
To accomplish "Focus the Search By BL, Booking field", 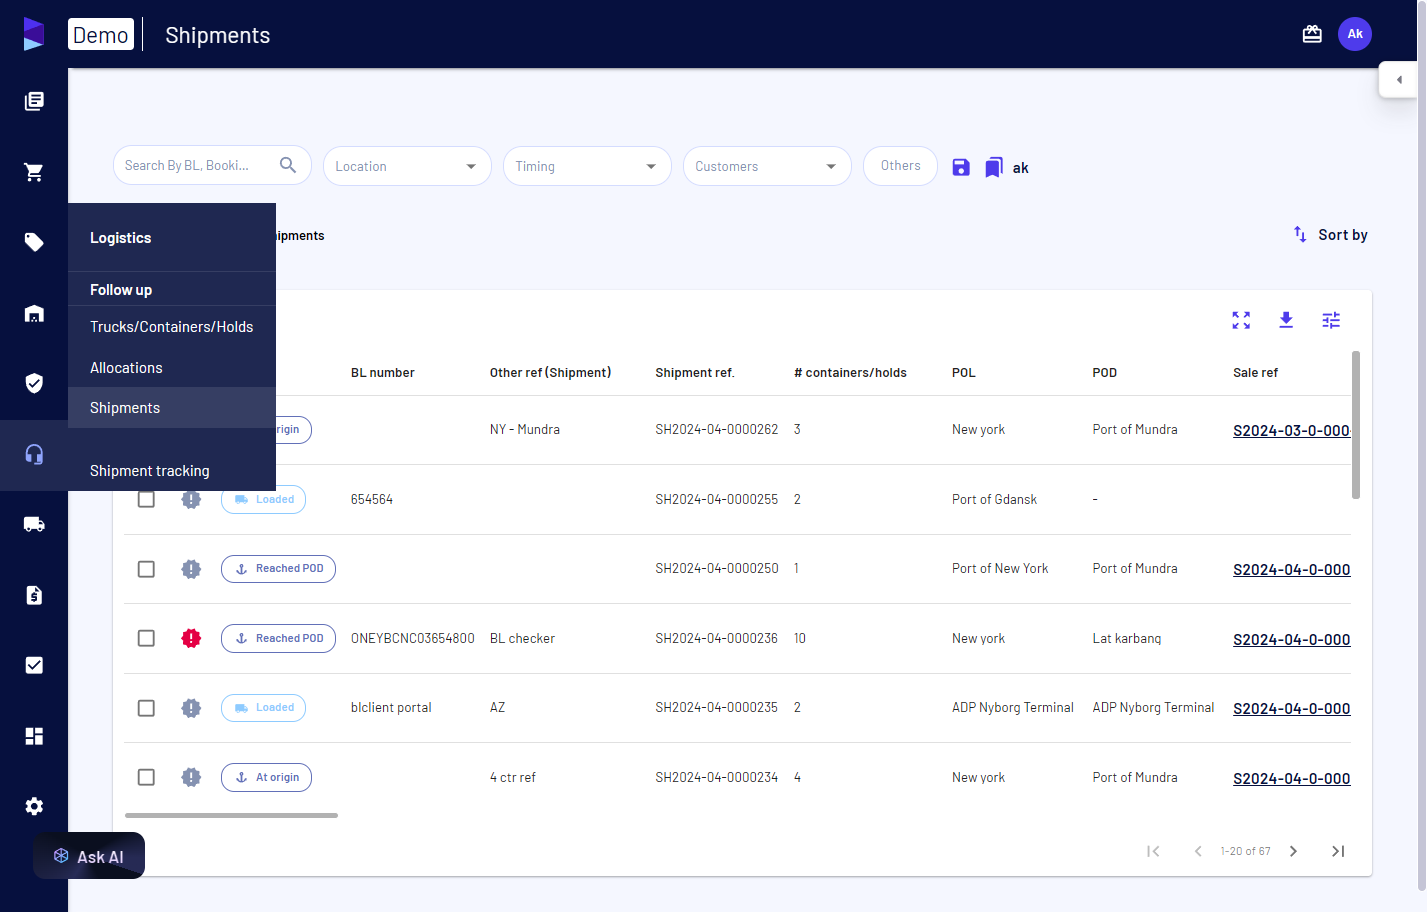I will click(x=212, y=166).
